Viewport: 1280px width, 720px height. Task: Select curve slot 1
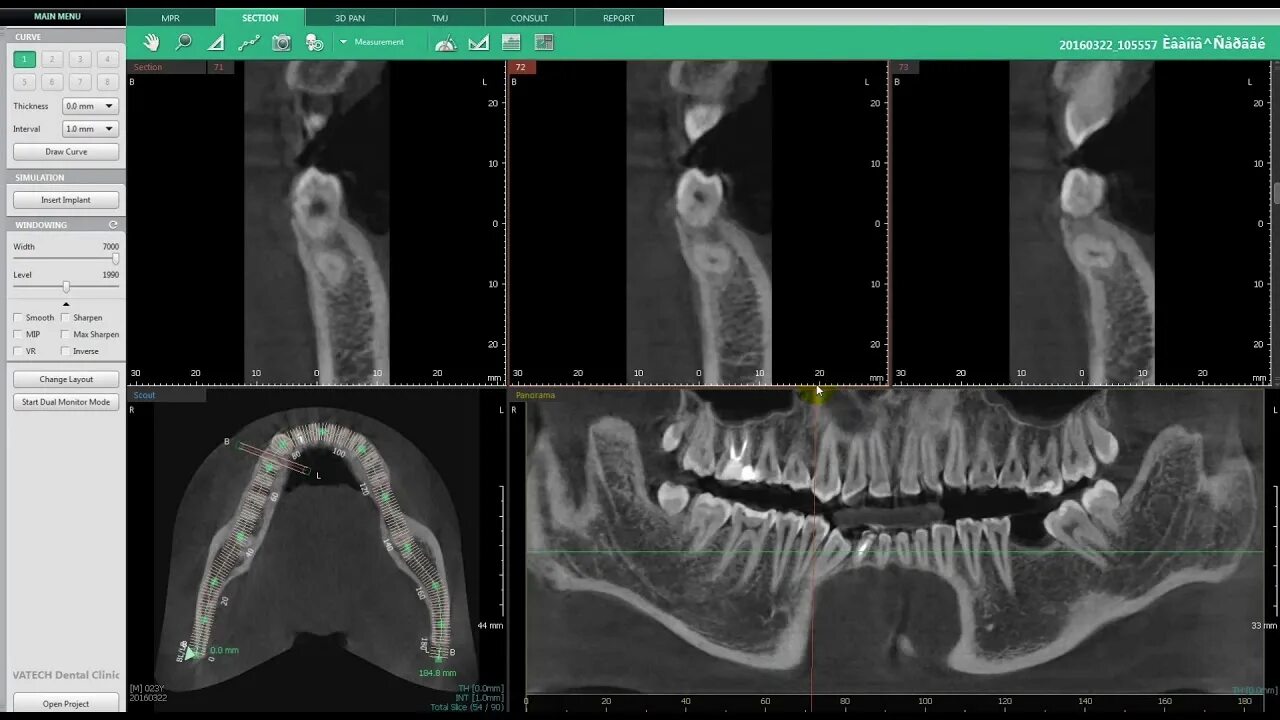click(x=25, y=60)
